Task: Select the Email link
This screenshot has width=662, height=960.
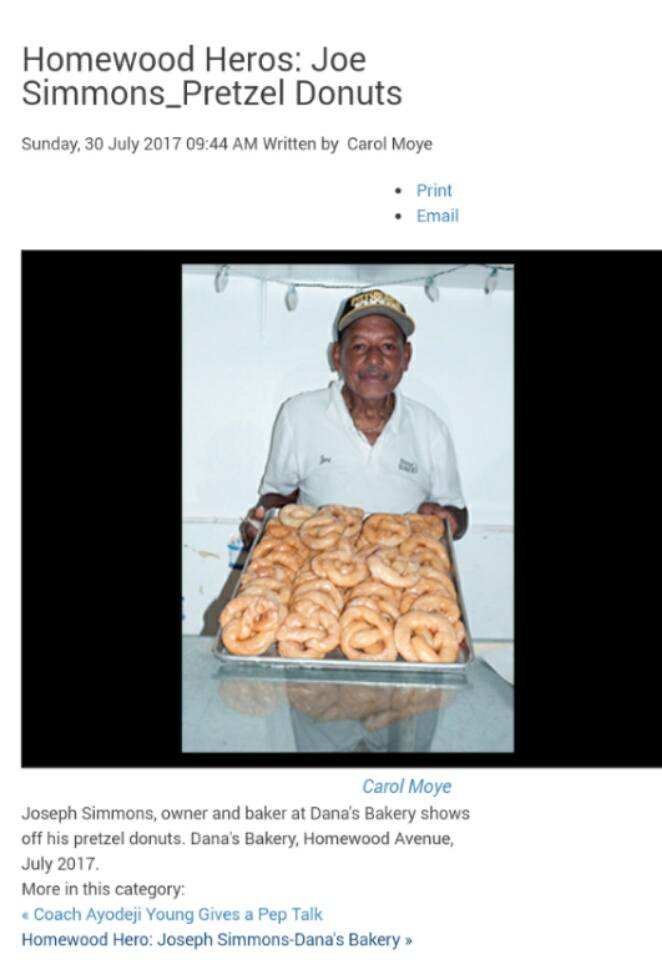Action: click(437, 216)
